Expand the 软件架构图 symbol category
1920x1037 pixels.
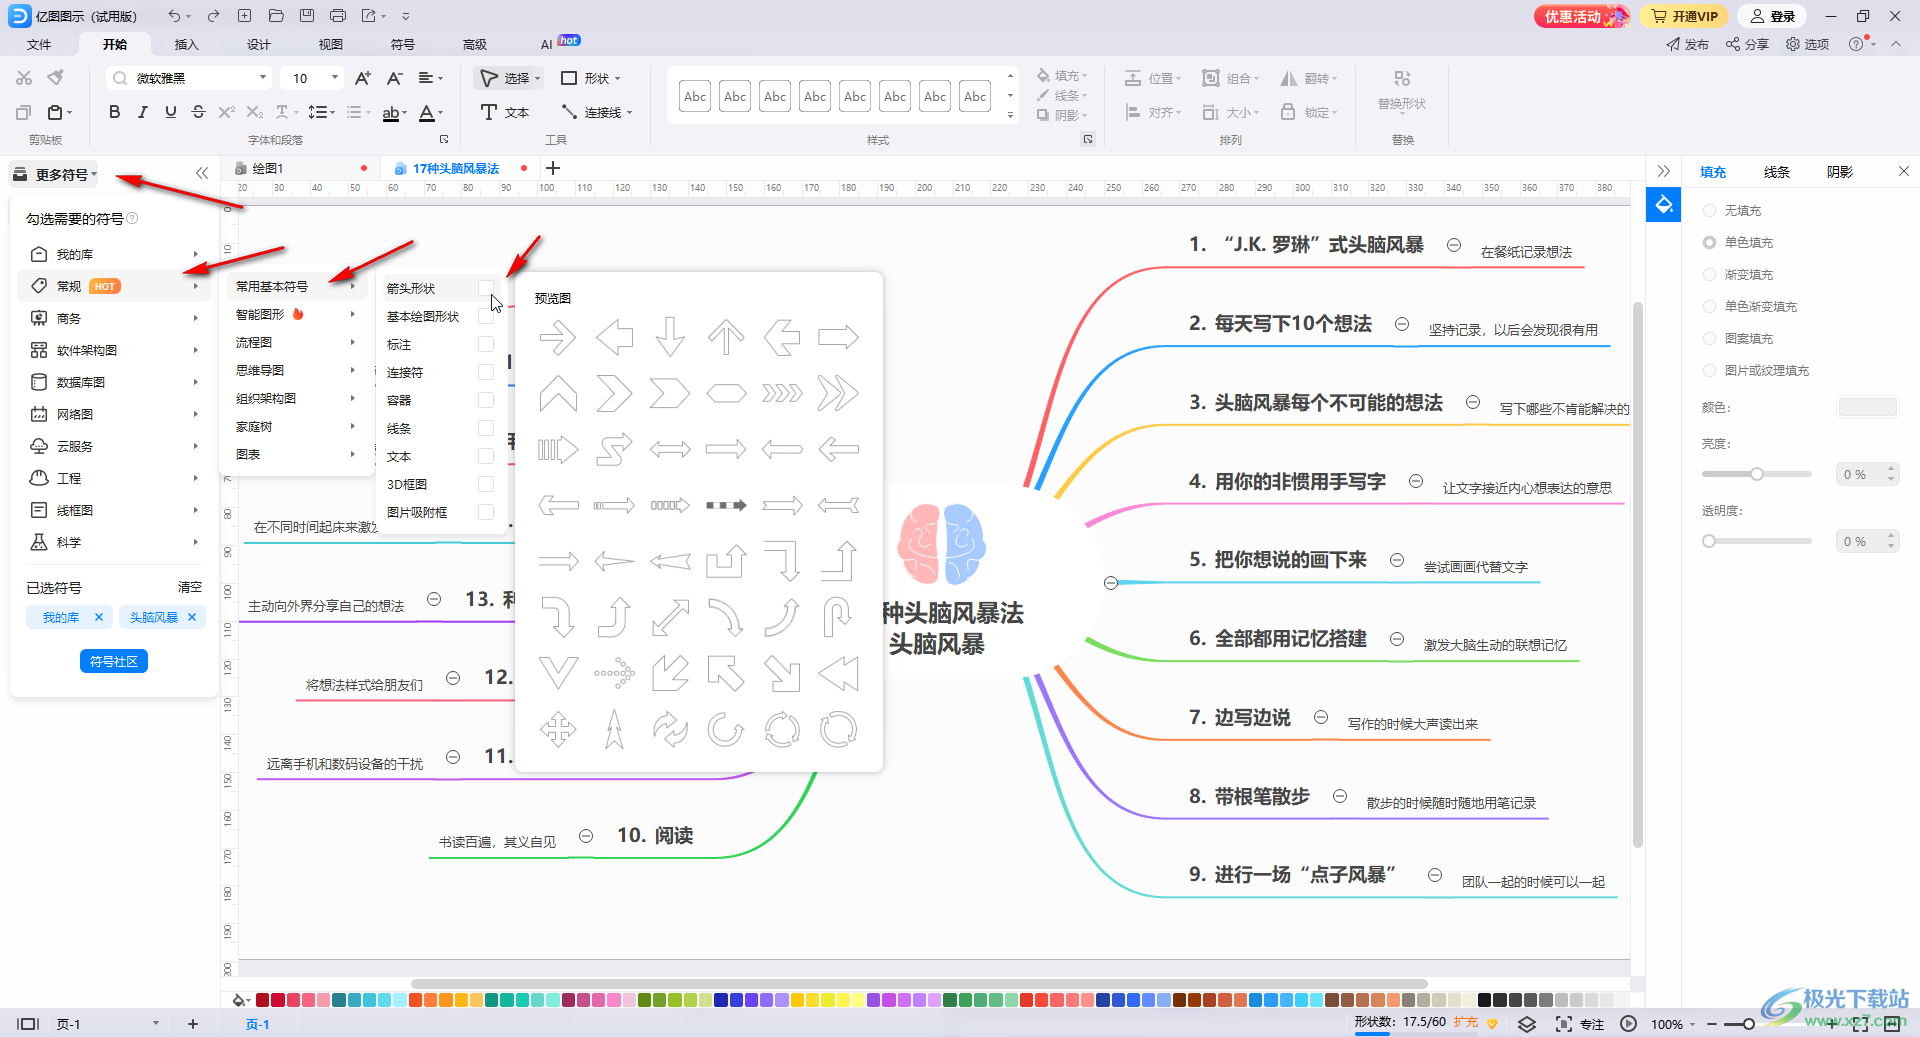coord(114,350)
